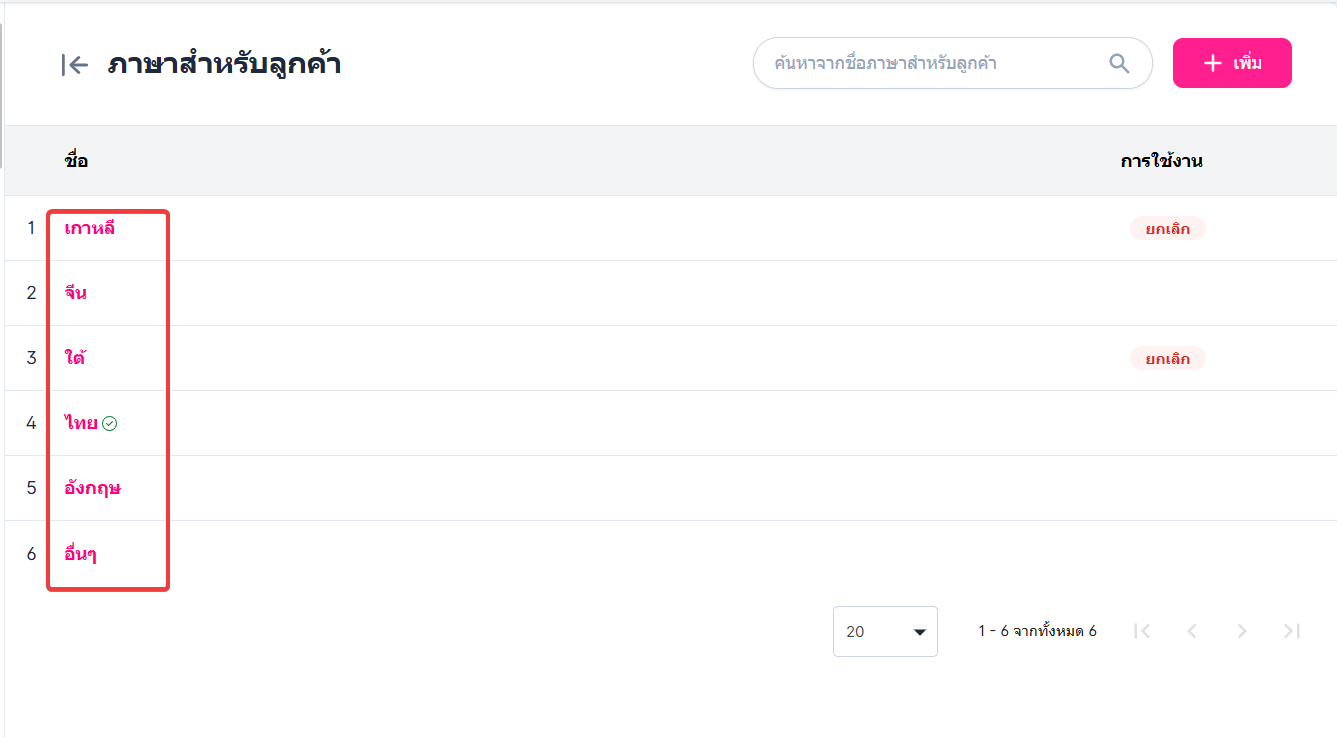Click the การใช้งาน column header
This screenshot has width=1337, height=737.
click(1161, 161)
